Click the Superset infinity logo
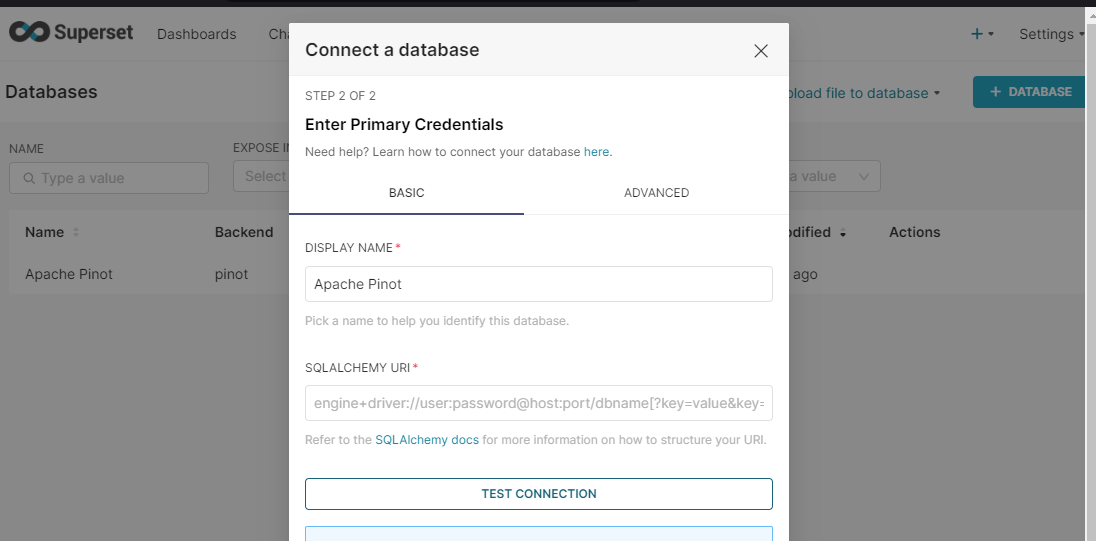This screenshot has width=1096, height=541. point(29,32)
